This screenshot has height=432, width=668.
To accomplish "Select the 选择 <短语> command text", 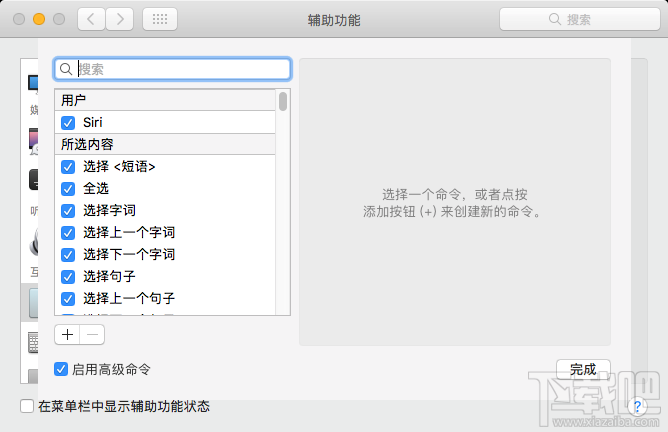I will coord(119,167).
